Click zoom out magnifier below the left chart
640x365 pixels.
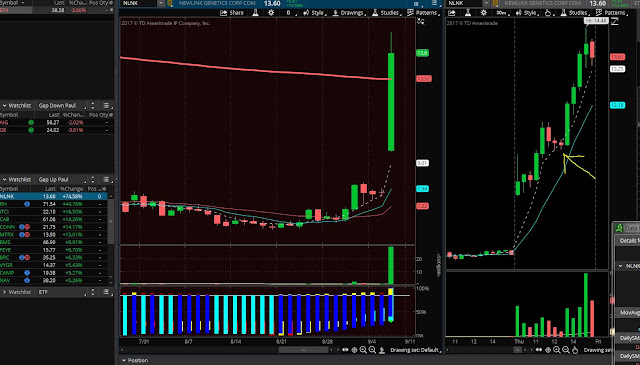(x=372, y=350)
